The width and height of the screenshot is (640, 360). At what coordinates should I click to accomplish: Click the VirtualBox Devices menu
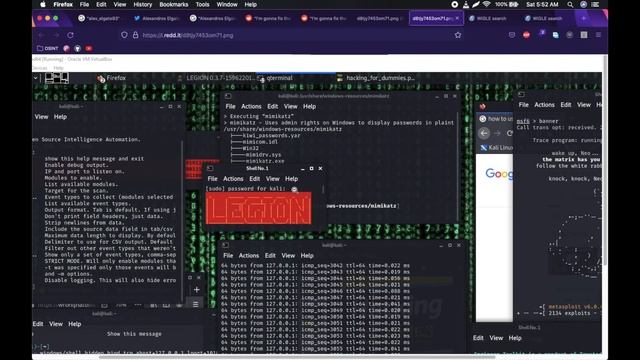click(x=40, y=68)
